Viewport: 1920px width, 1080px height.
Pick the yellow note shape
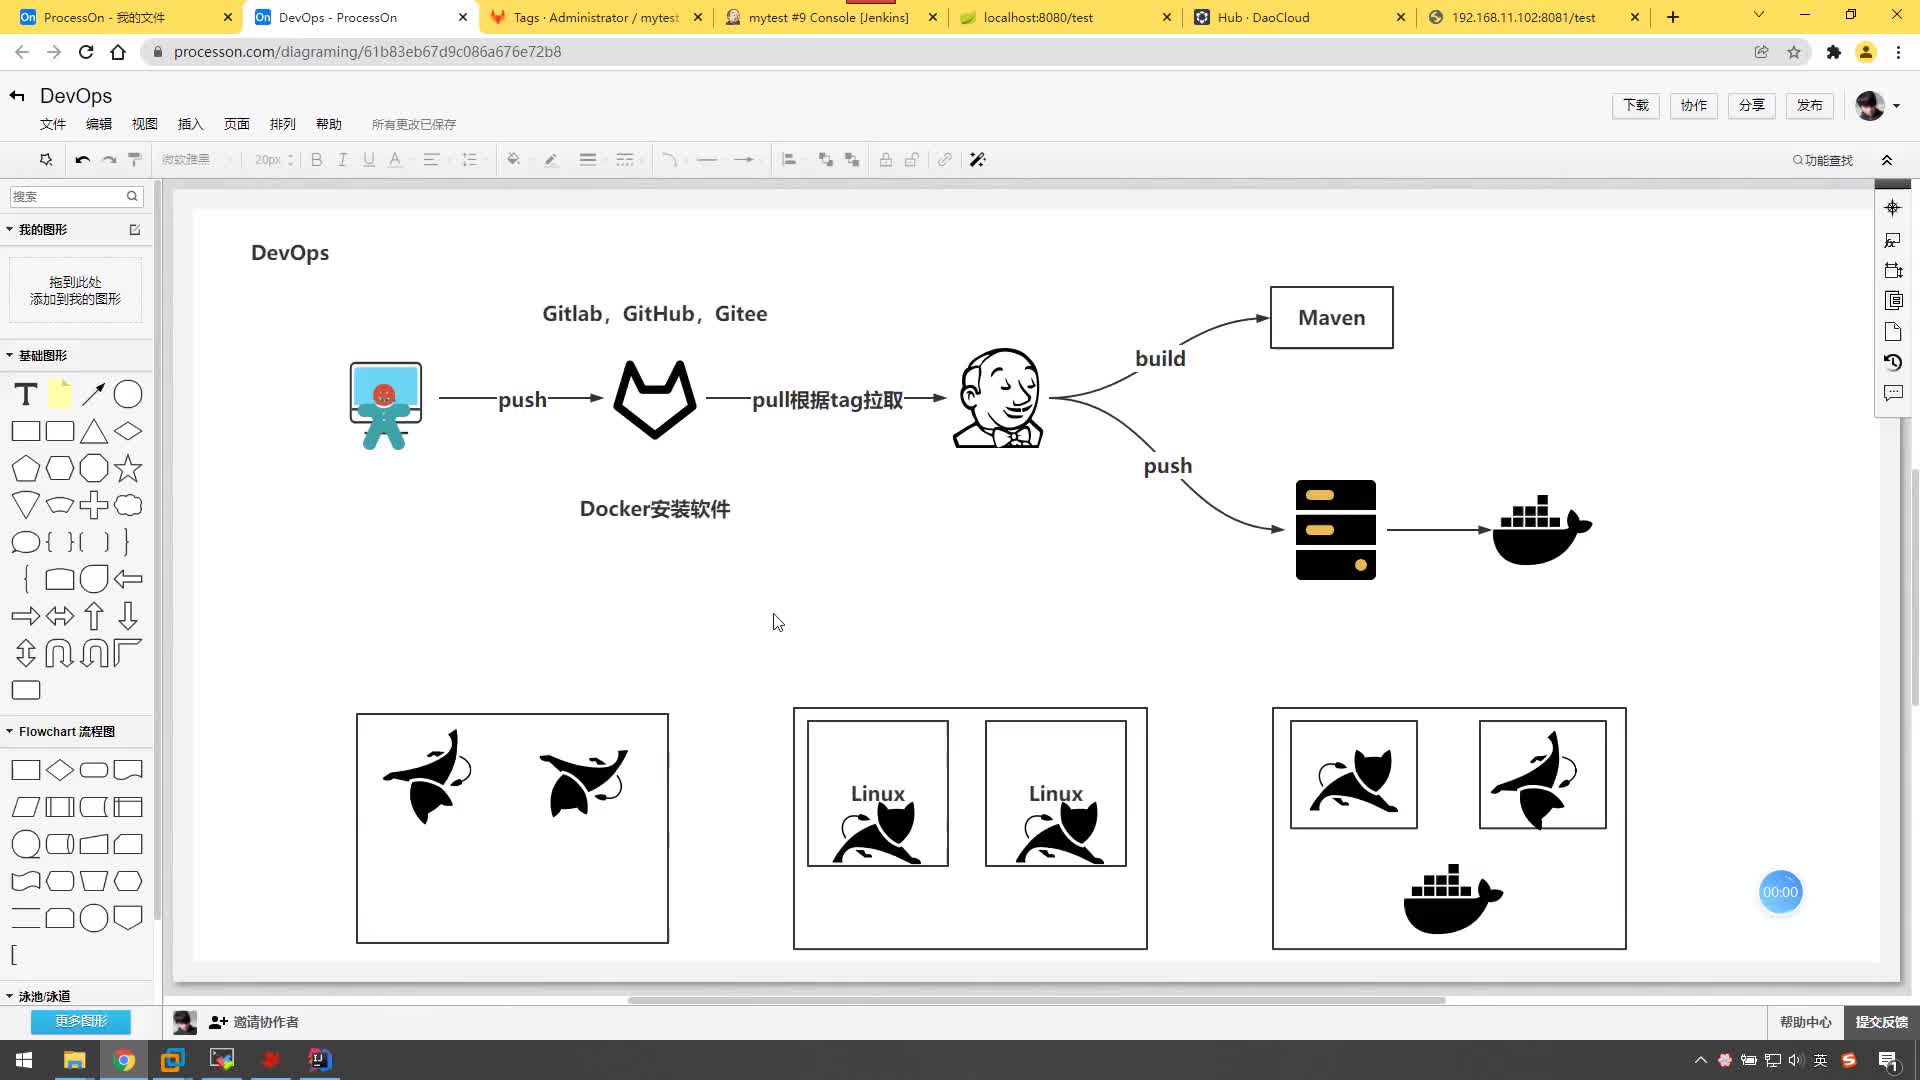60,395
